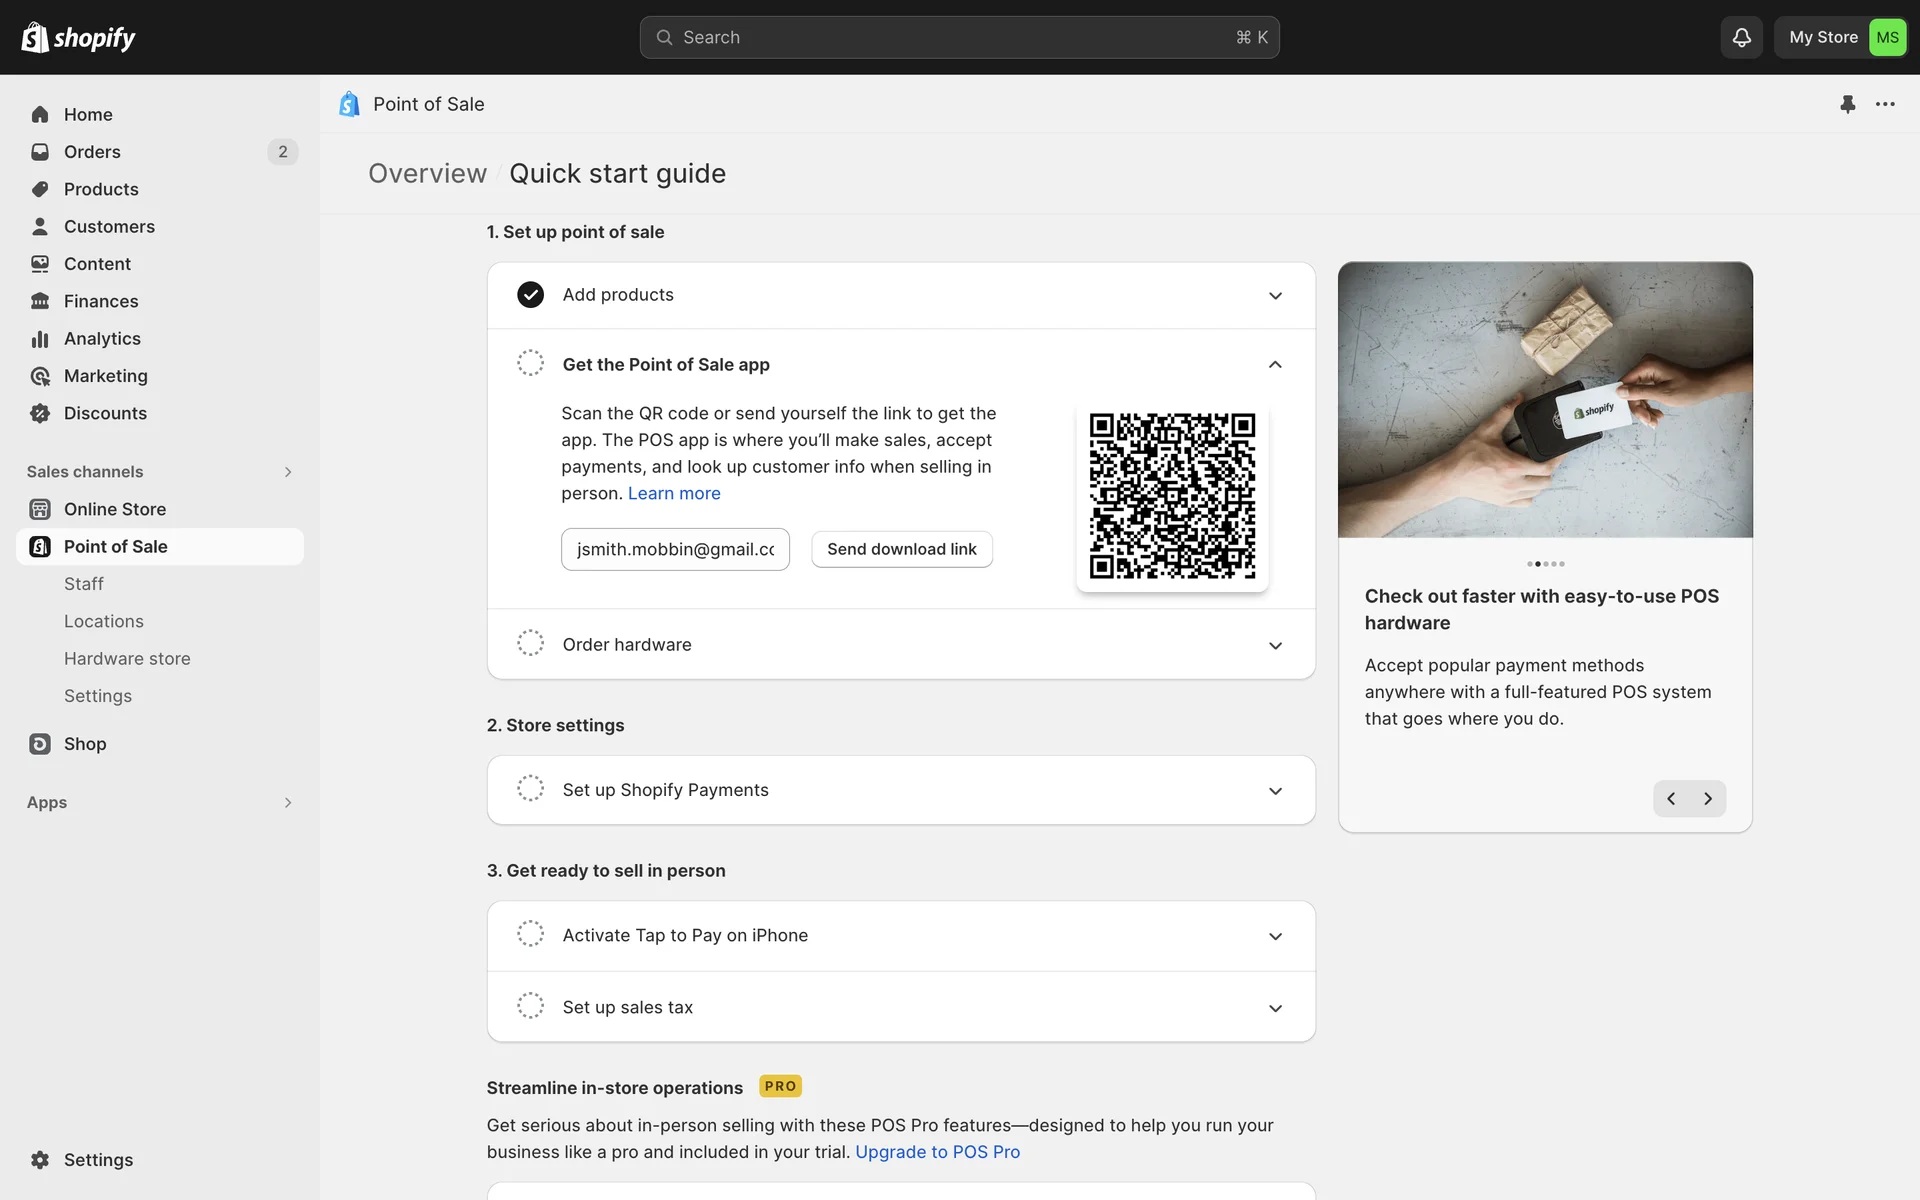
Task: Click the Discounts sidebar icon
Action: coord(40,413)
